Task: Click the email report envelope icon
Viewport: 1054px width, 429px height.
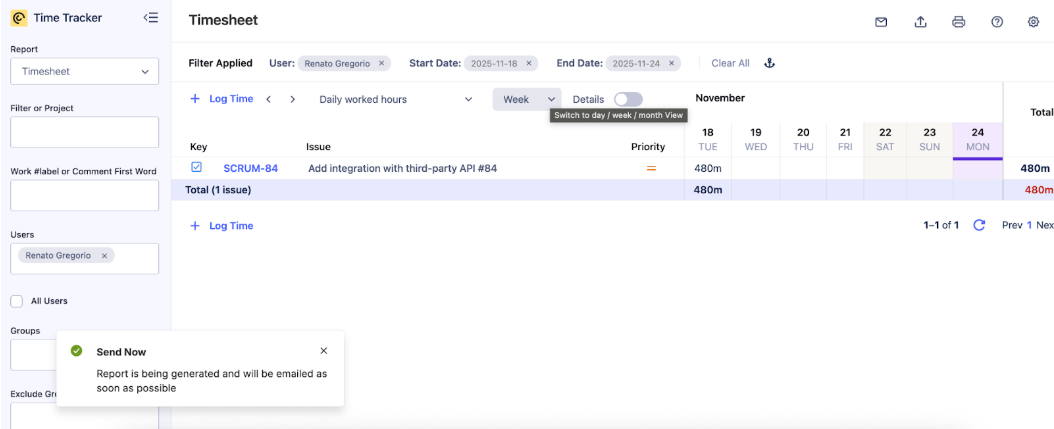Action: click(881, 22)
